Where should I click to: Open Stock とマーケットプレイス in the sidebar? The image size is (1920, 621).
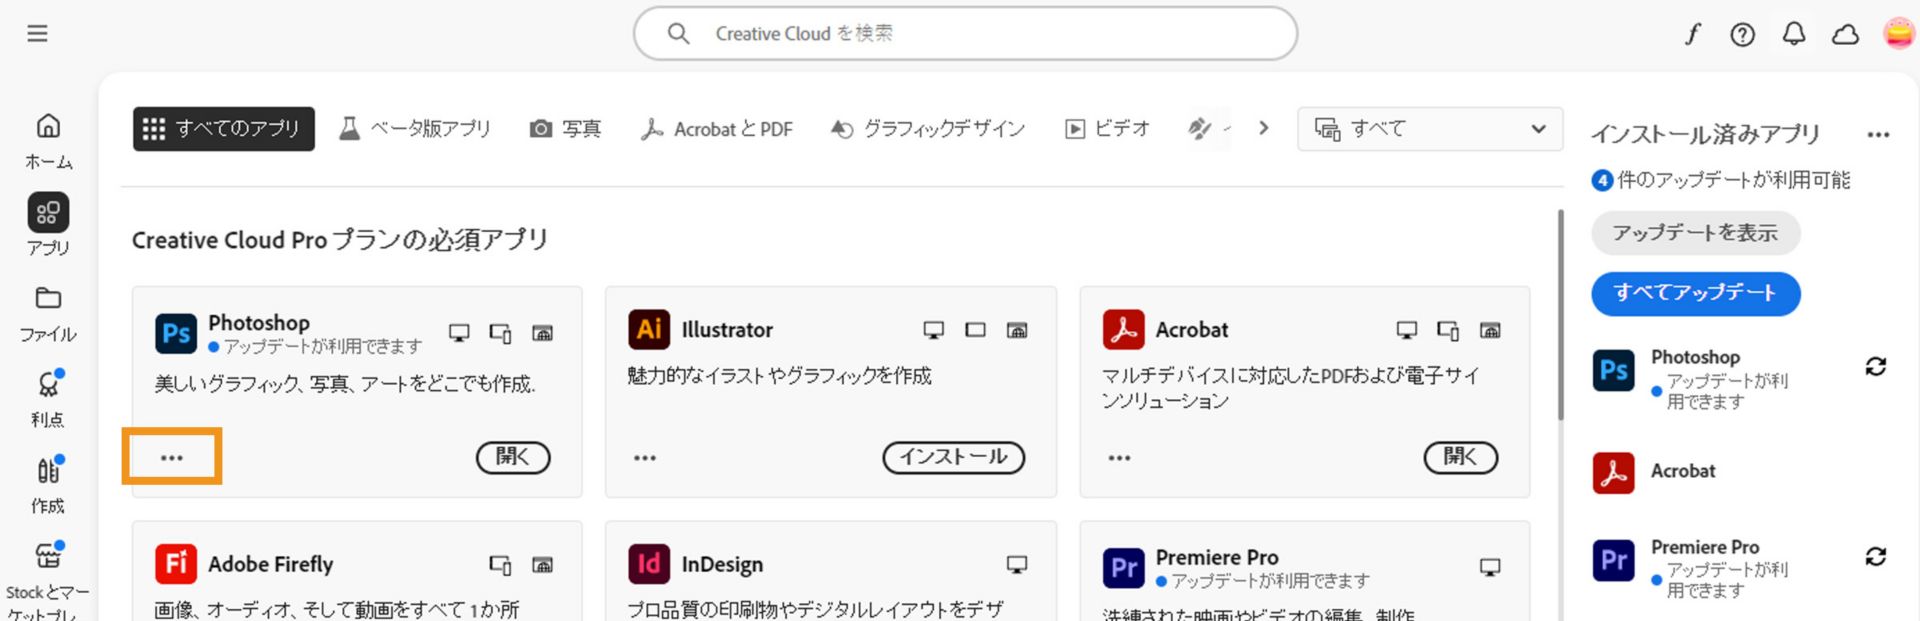pos(48,580)
